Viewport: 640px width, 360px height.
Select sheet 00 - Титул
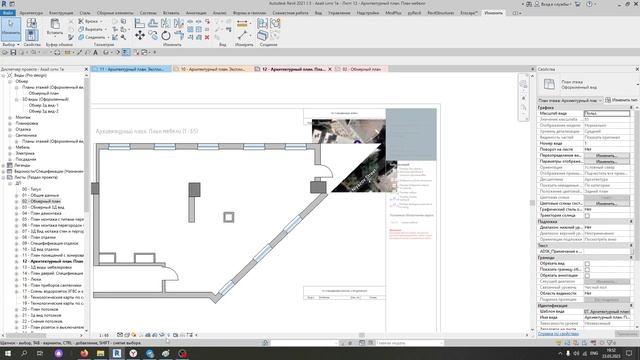pos(31,189)
